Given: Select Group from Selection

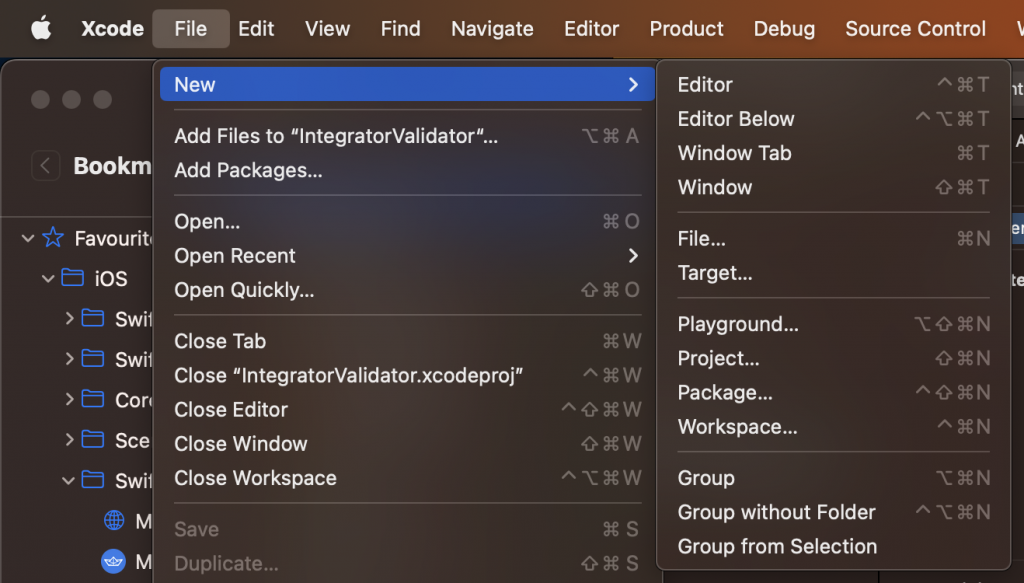Looking at the screenshot, I should (833, 546).
